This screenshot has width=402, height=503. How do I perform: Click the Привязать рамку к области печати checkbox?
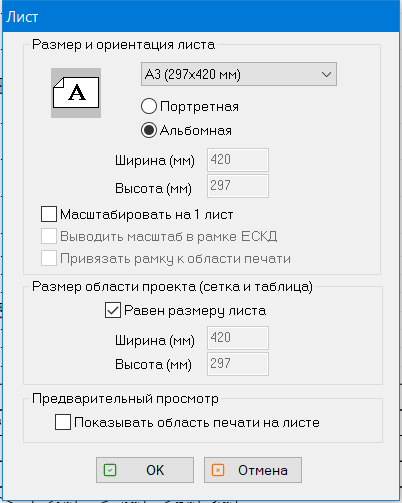coord(49,258)
